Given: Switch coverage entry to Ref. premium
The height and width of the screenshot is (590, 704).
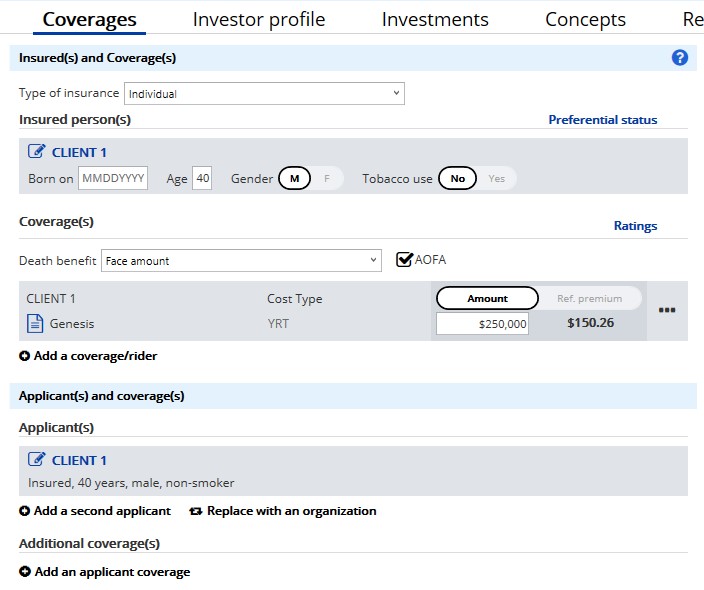Looking at the screenshot, I should (x=589, y=298).
